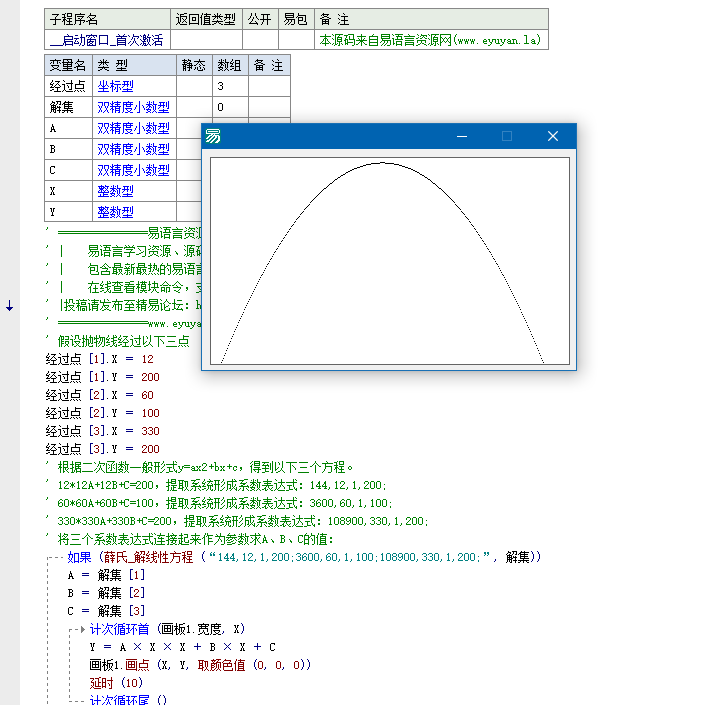
Task: Close the parabola popup window
Action: click(x=553, y=136)
